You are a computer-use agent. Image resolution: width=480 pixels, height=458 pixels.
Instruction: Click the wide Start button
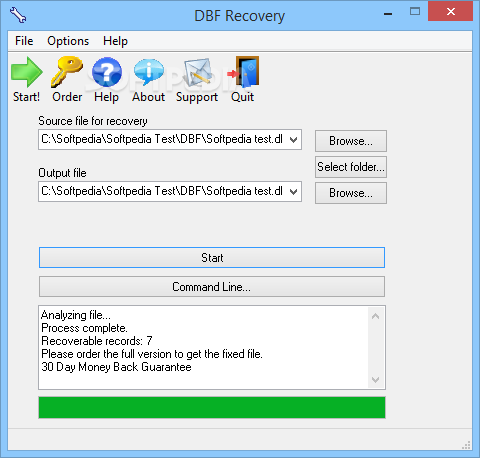coord(212,257)
